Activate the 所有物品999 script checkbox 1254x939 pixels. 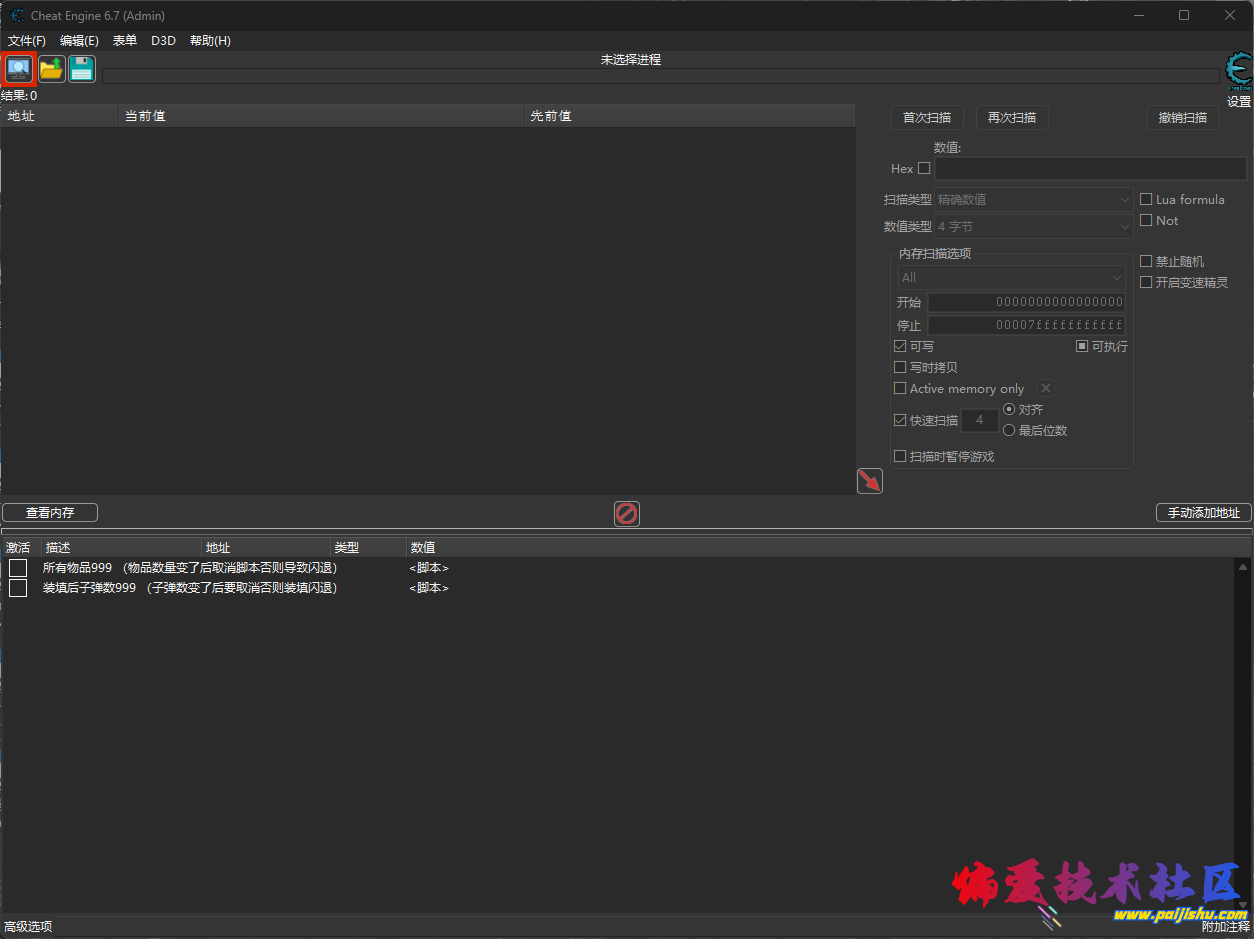tap(18, 568)
